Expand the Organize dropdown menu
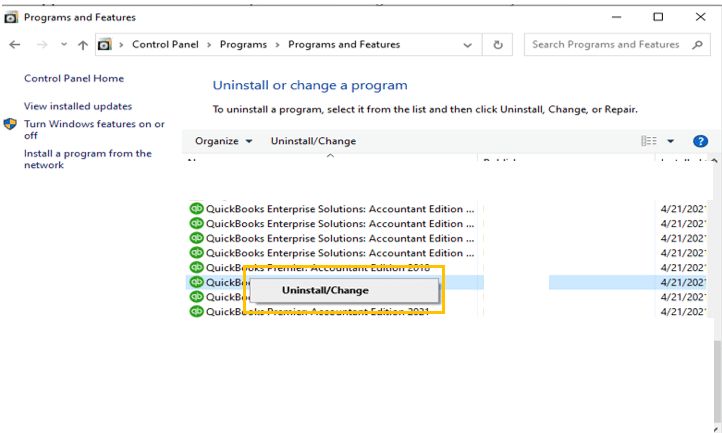 click(x=223, y=141)
